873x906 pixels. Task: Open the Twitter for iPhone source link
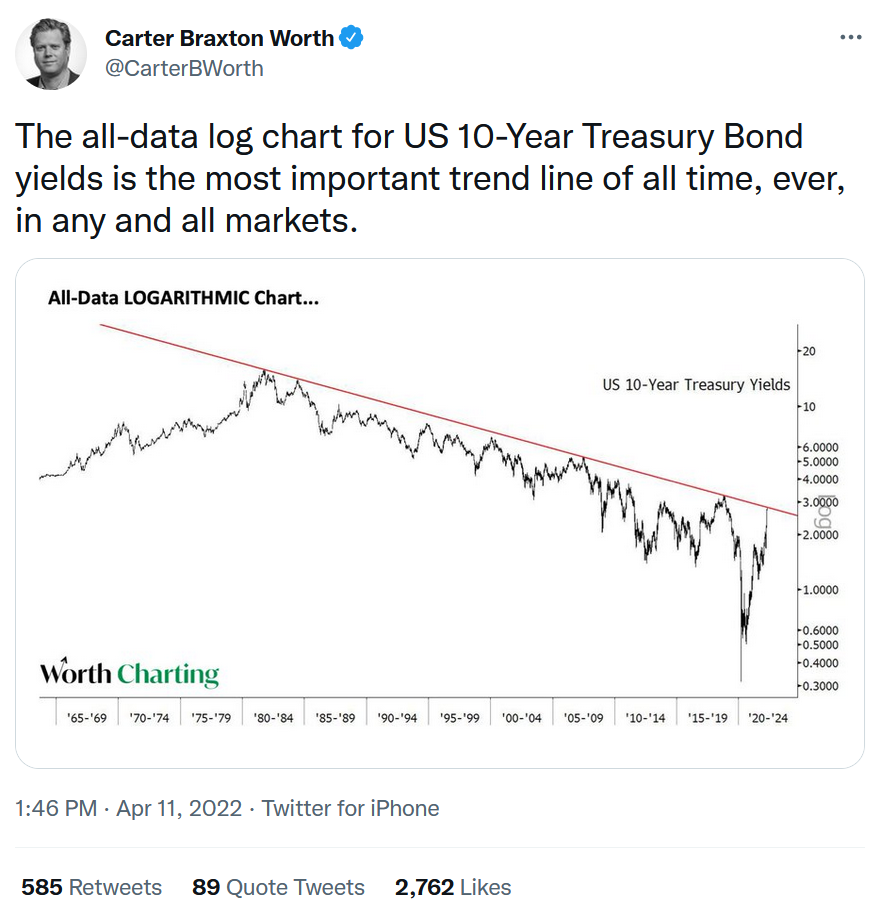tap(350, 808)
